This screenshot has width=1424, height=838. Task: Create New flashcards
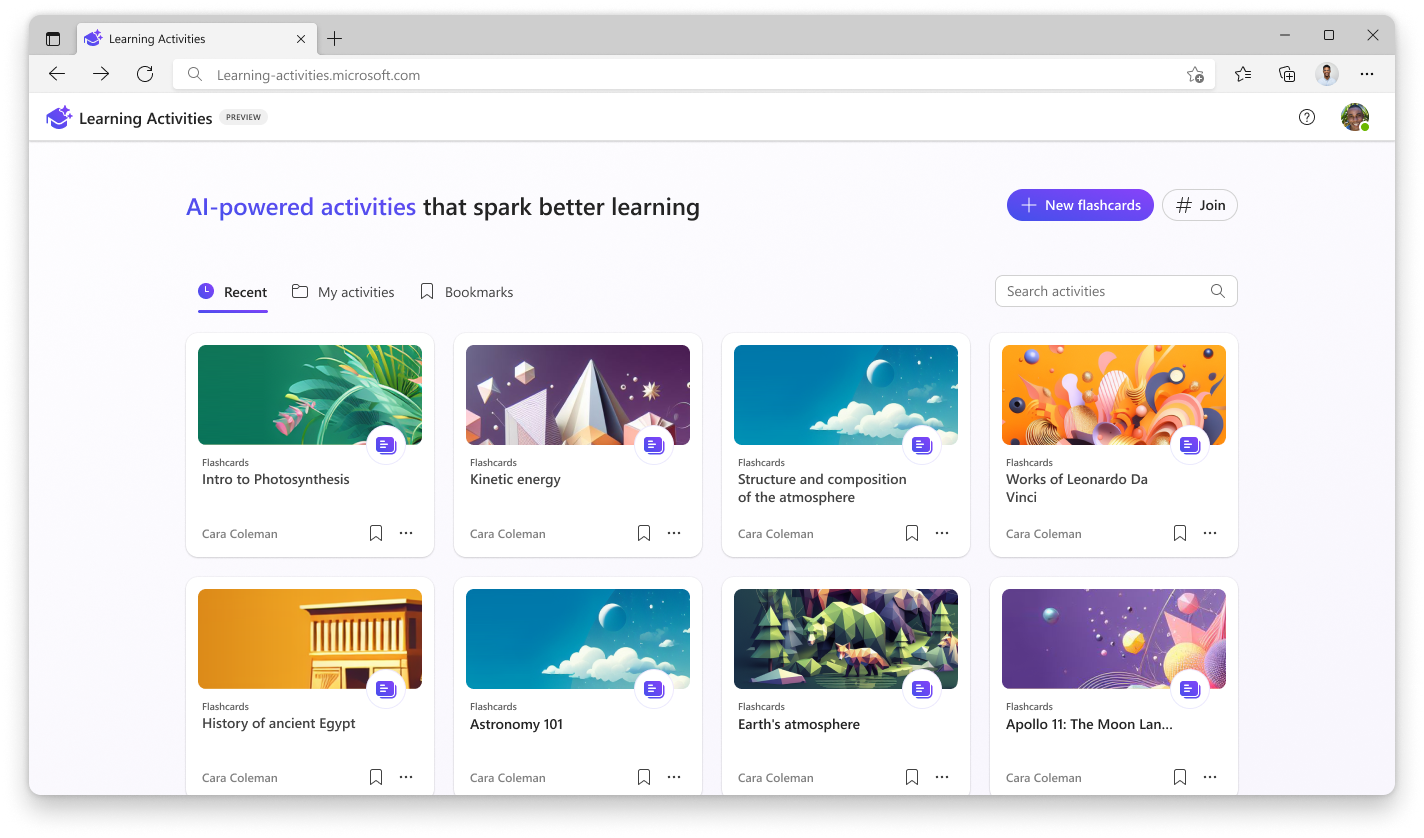[x=1080, y=204]
